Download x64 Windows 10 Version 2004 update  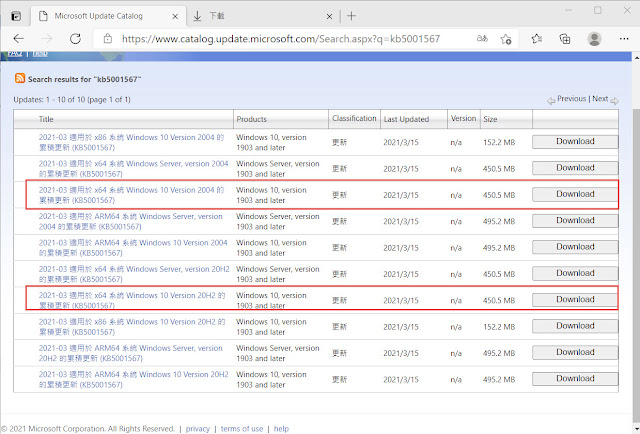click(x=575, y=194)
